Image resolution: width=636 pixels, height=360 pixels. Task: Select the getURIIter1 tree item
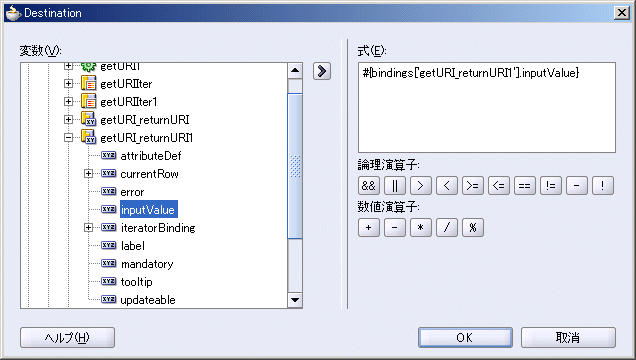(129, 102)
